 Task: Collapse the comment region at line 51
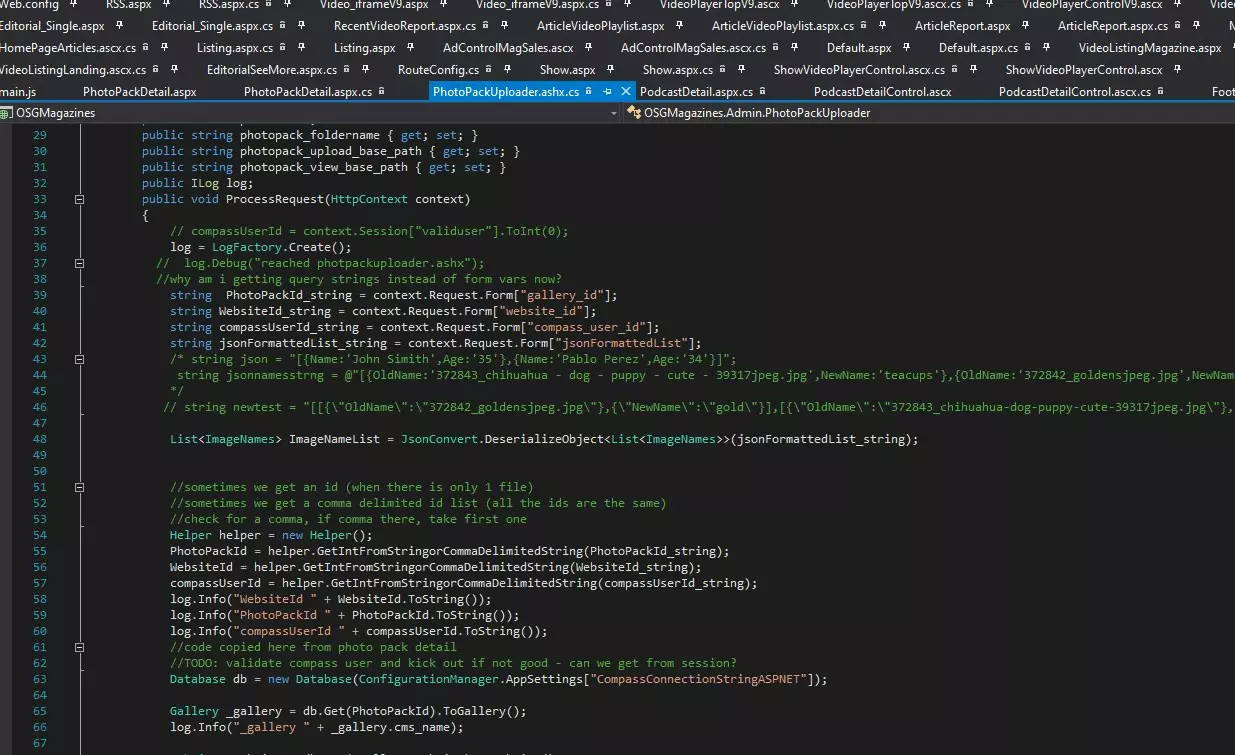(x=79, y=487)
